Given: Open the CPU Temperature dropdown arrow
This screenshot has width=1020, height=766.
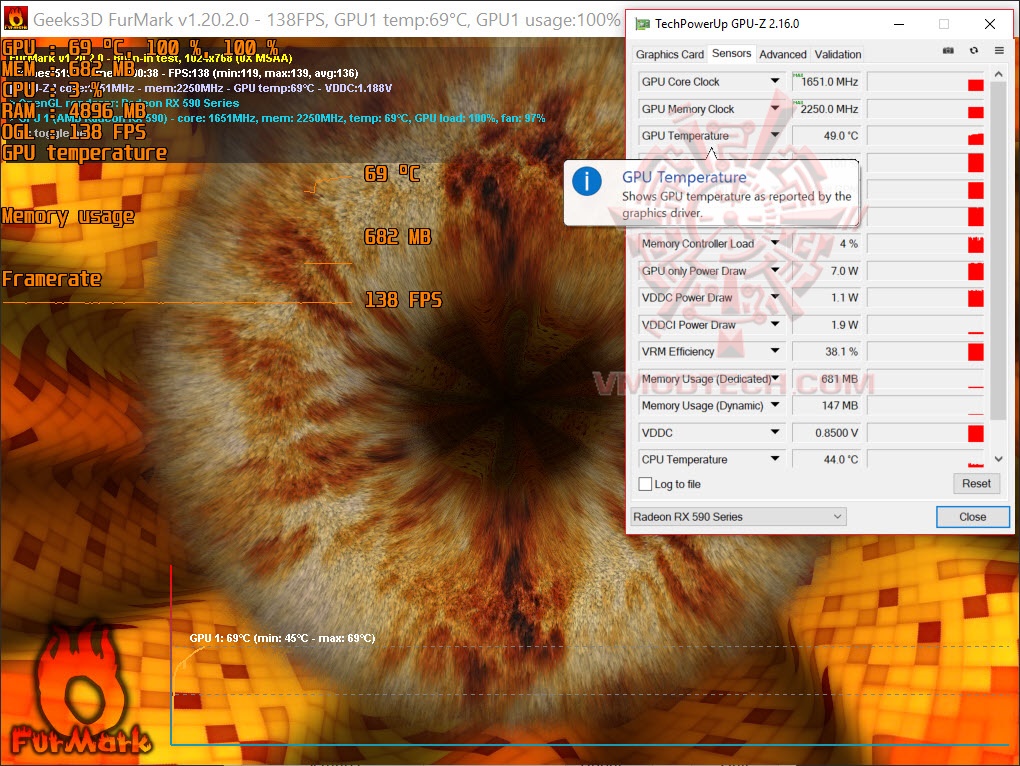Looking at the screenshot, I should pos(775,459).
